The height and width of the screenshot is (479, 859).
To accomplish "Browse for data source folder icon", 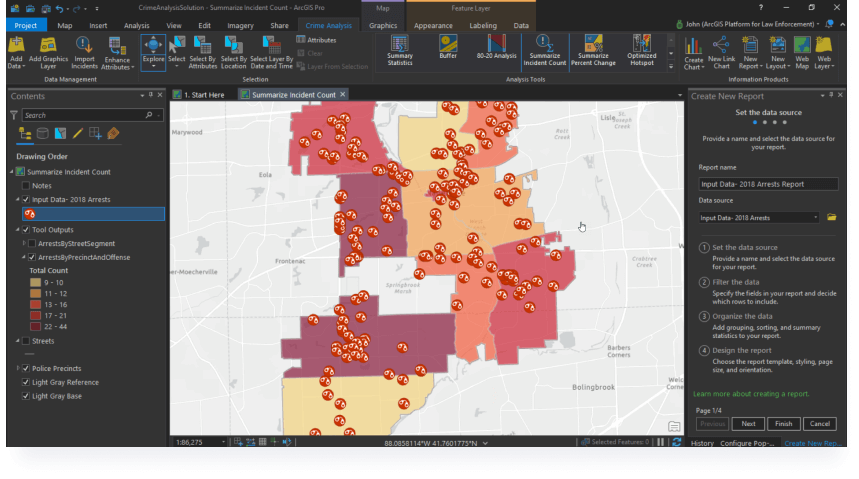I will click(x=832, y=218).
